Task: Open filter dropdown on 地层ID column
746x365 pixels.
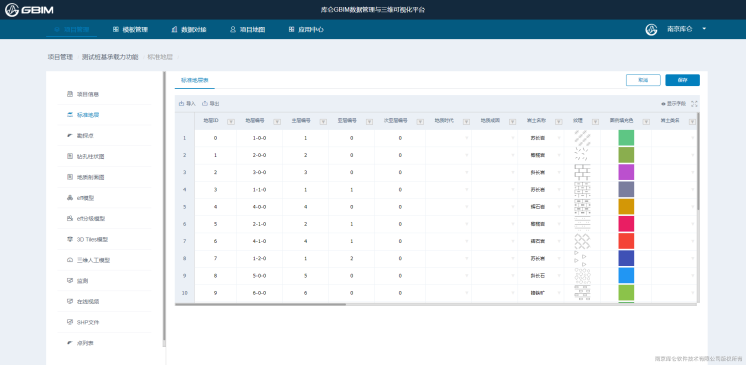Action: pos(231,122)
